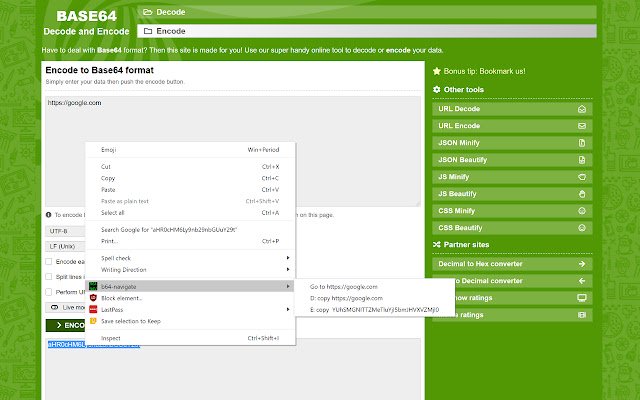This screenshot has height=400, width=640.
Task: Click the URL Decode envelope icon
Action: click(582, 109)
